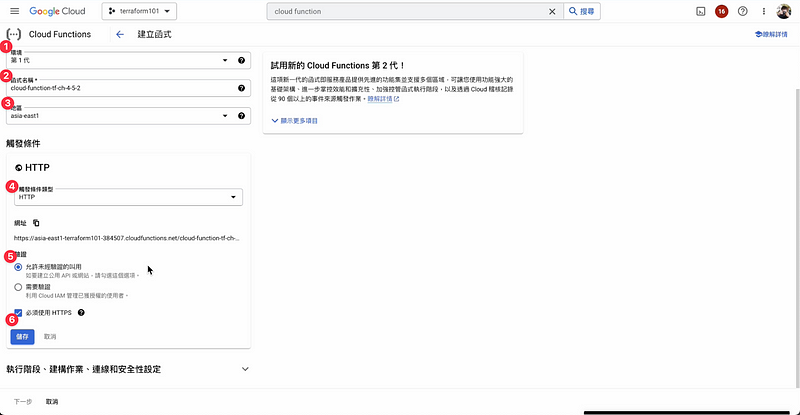Open the trigger type dropdown showing HTTP

129,197
